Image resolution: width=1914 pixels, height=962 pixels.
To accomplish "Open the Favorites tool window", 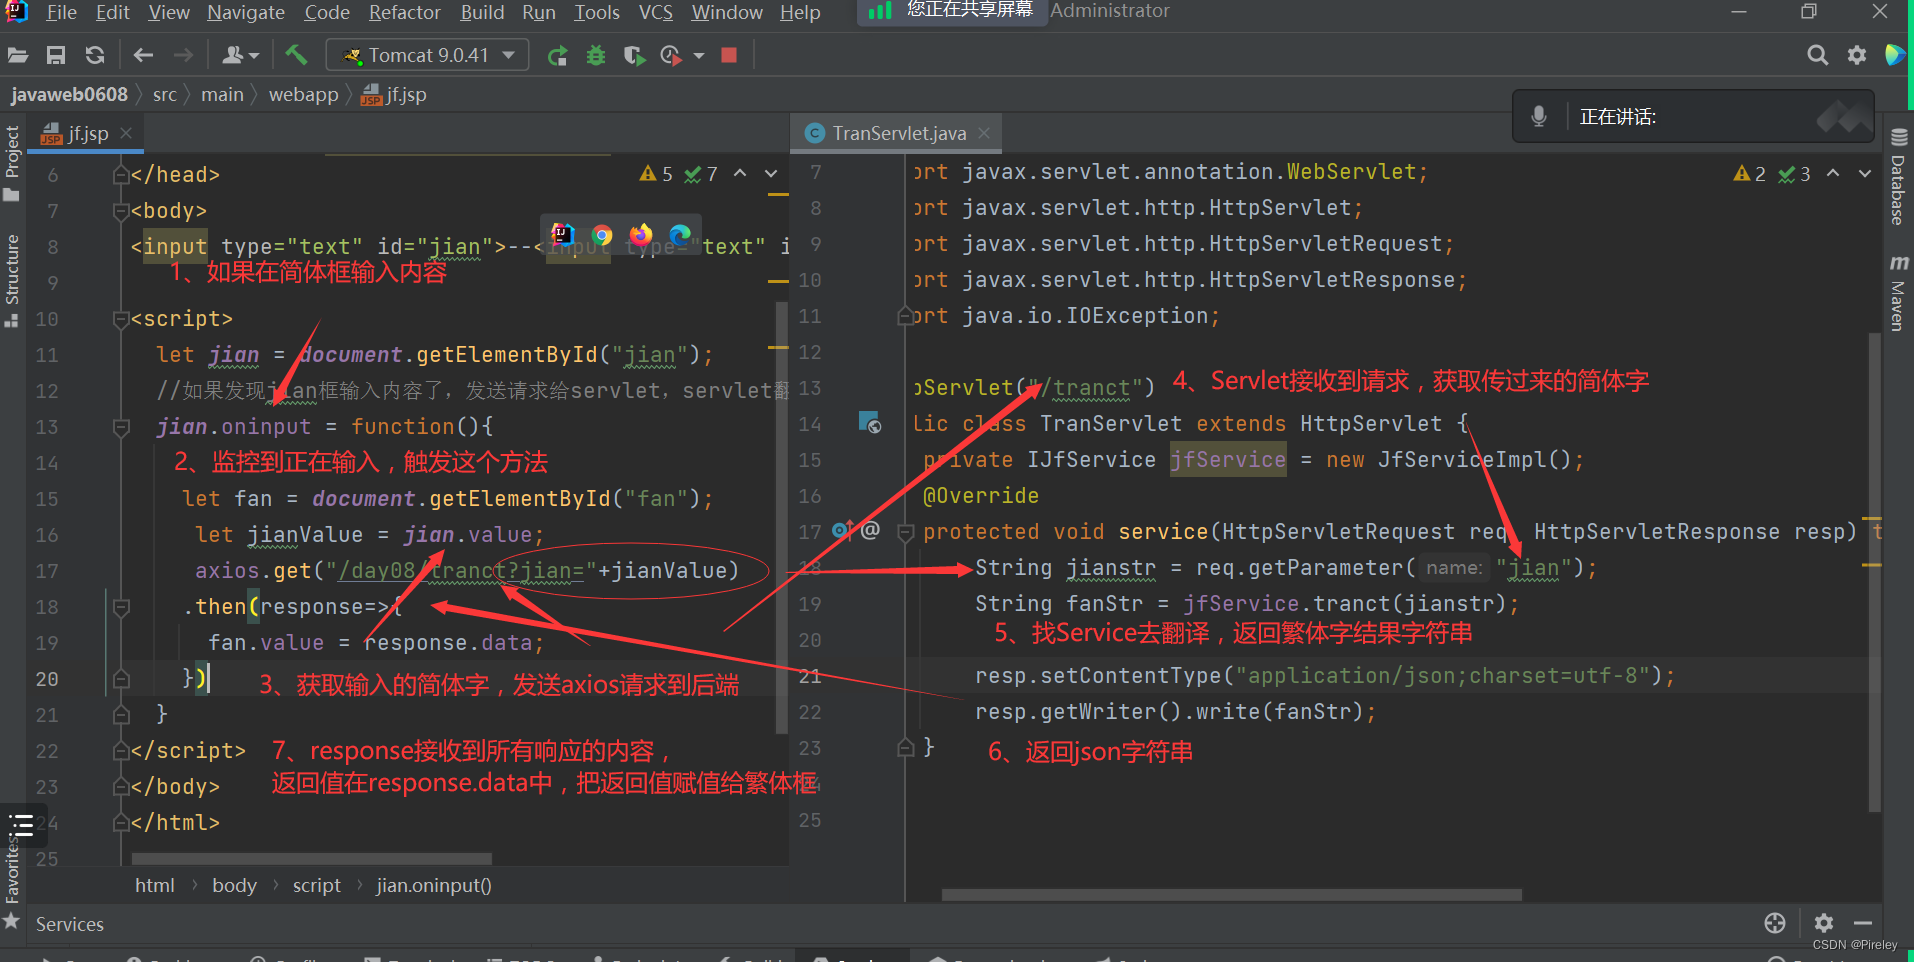I will (12, 885).
